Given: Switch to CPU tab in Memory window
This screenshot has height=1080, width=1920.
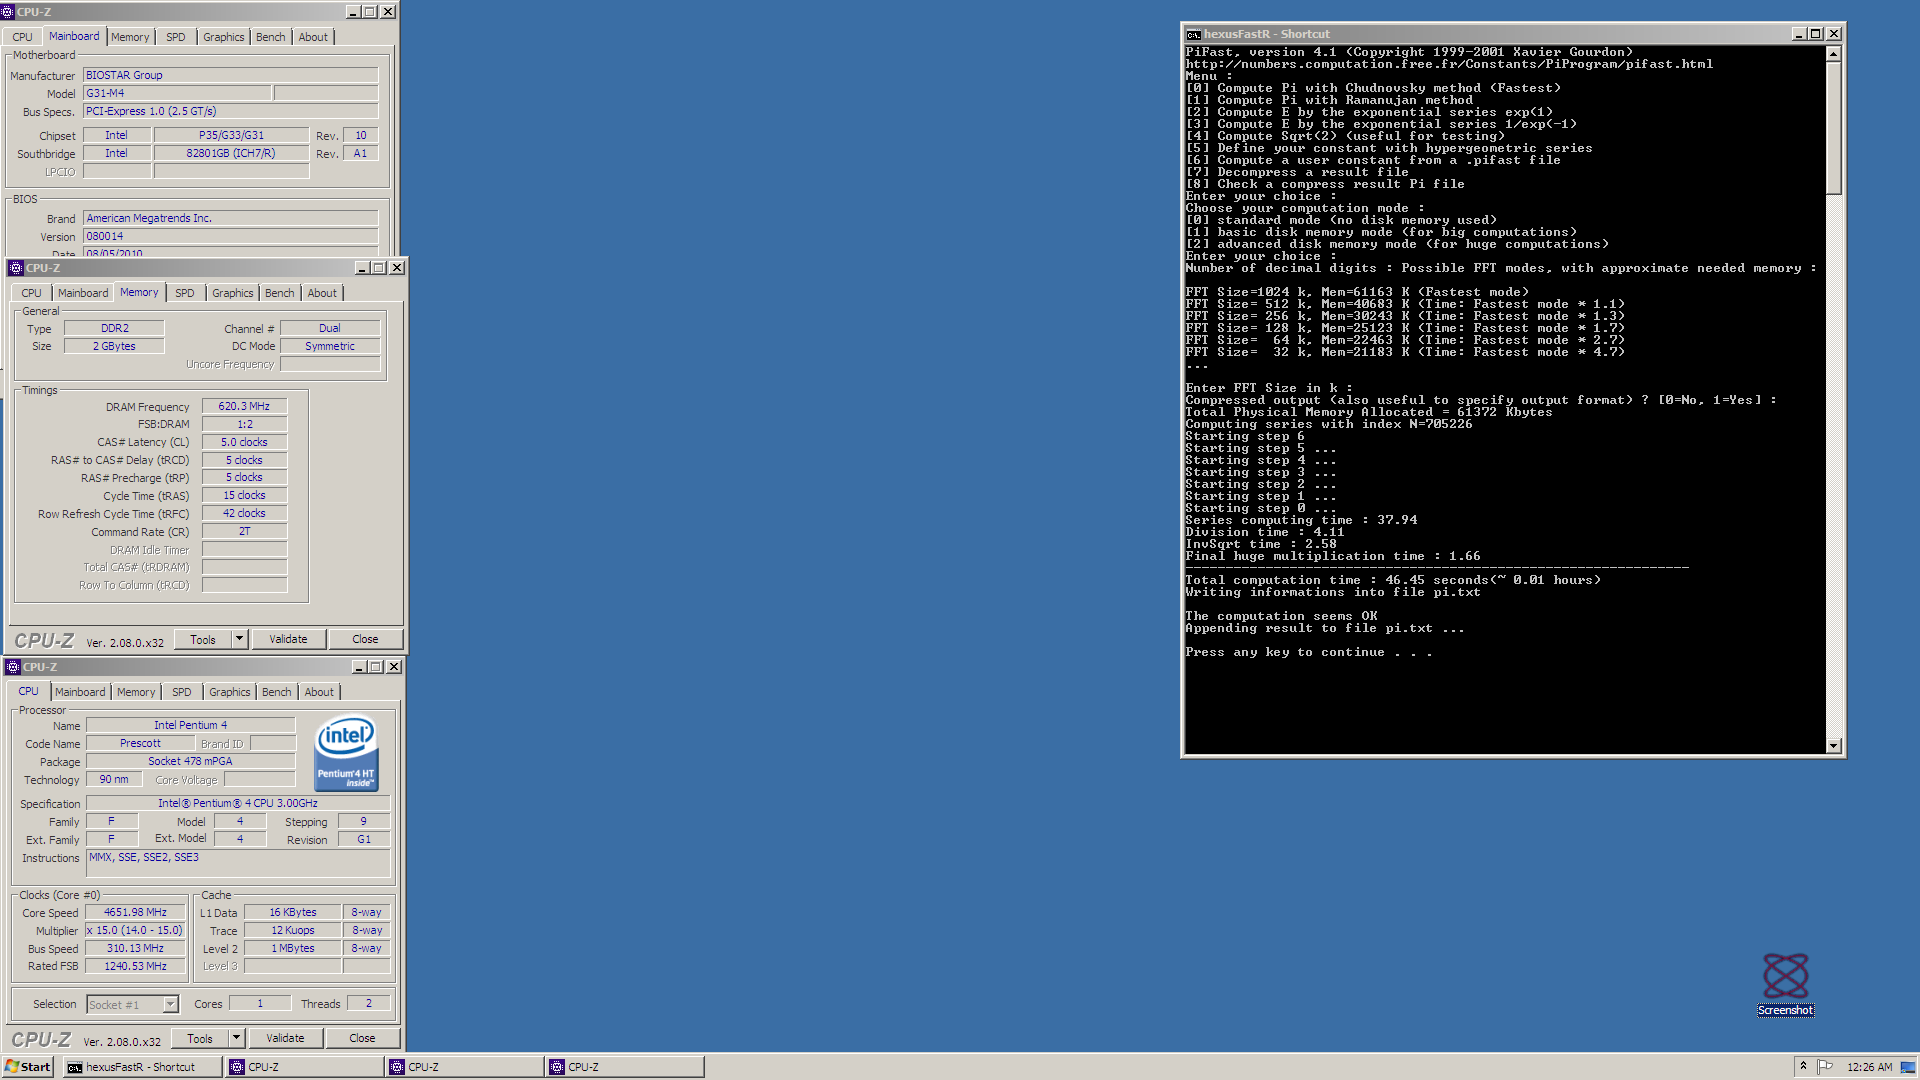Looking at the screenshot, I should pyautogui.click(x=32, y=293).
